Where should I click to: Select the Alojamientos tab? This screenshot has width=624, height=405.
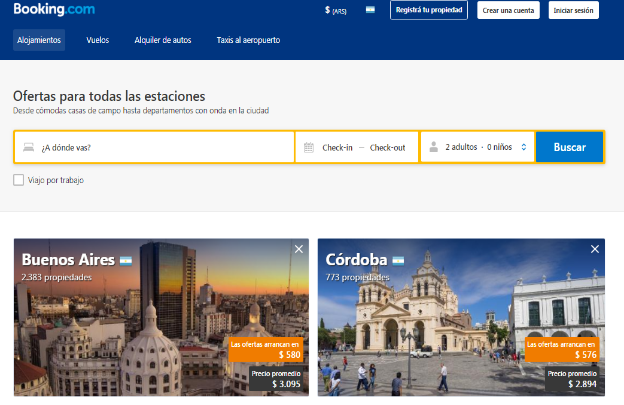pos(39,40)
